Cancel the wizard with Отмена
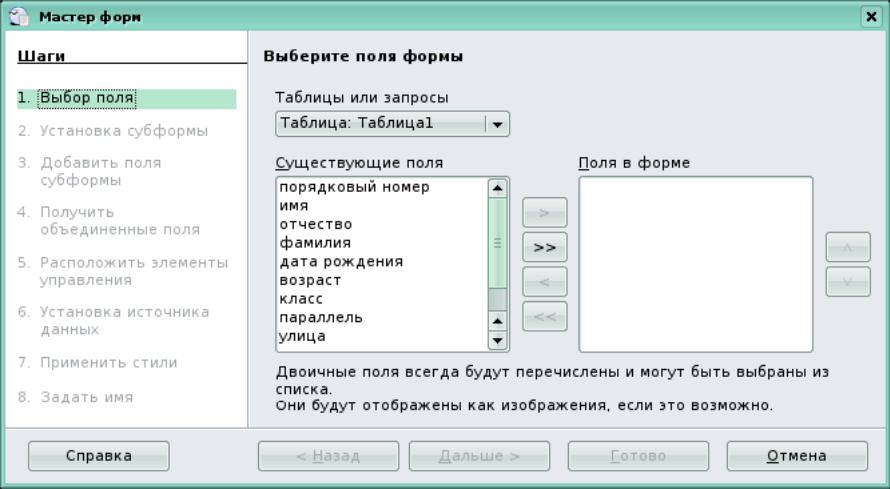Image resolution: width=890 pixels, height=489 pixels. (x=797, y=456)
